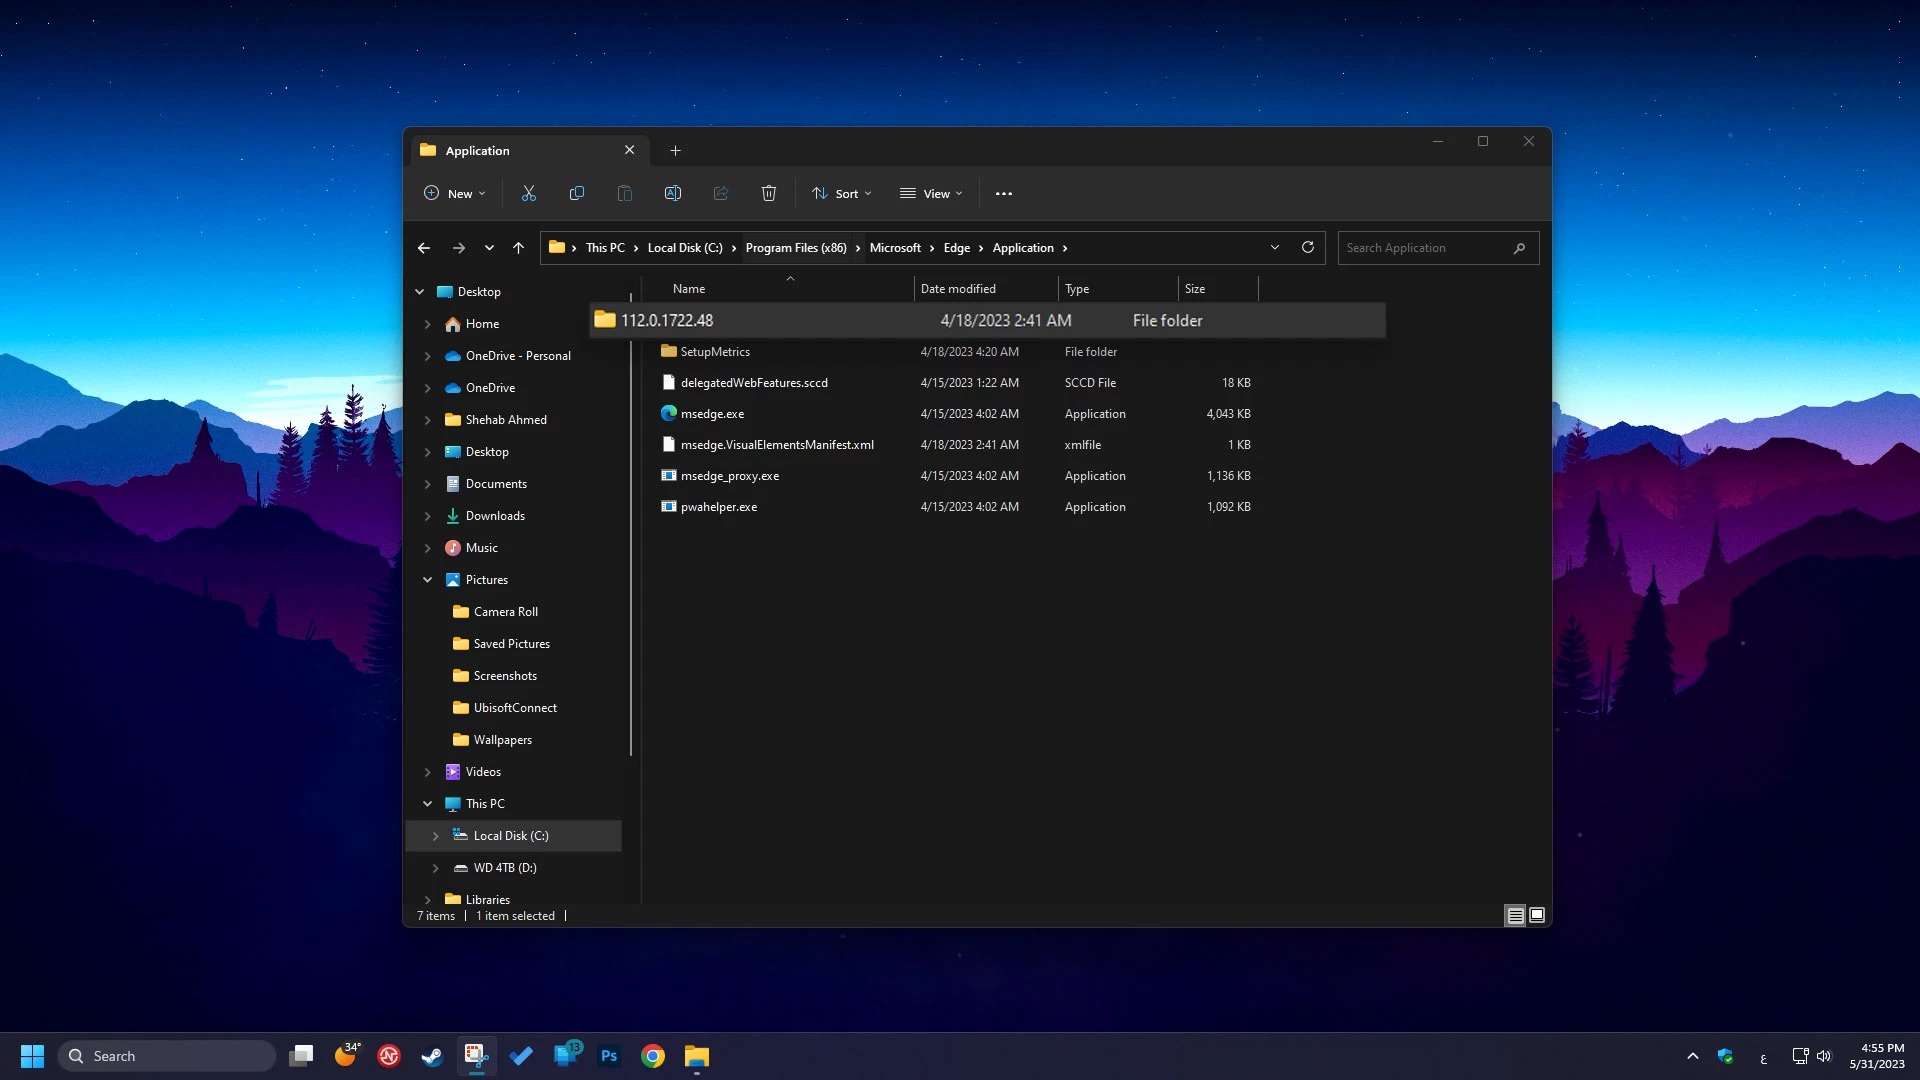Image resolution: width=1920 pixels, height=1080 pixels.
Task: Click the Share icon in toolbar
Action: point(721,193)
